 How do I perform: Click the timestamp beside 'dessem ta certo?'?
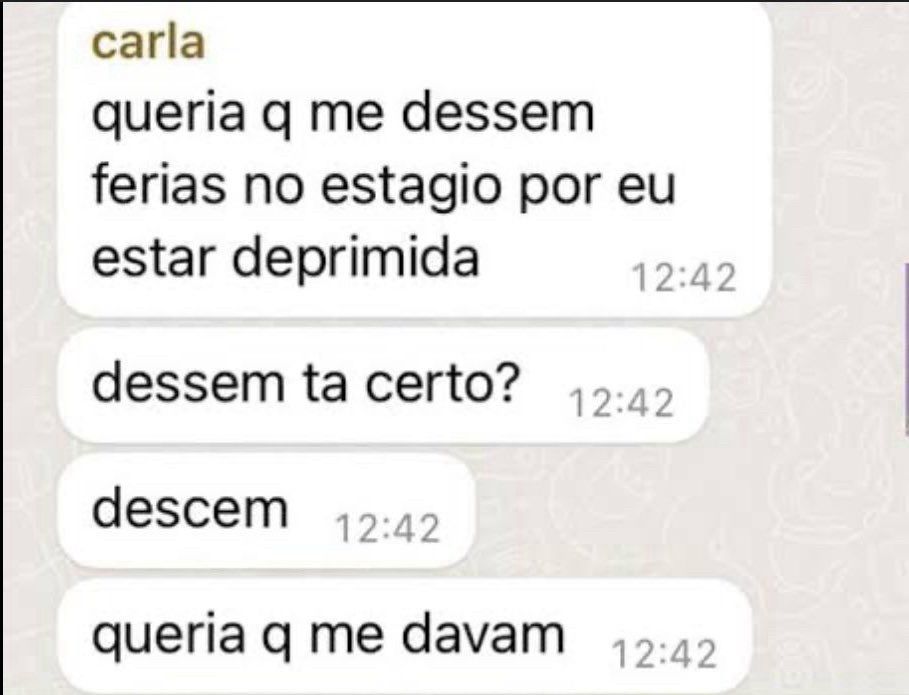622,403
